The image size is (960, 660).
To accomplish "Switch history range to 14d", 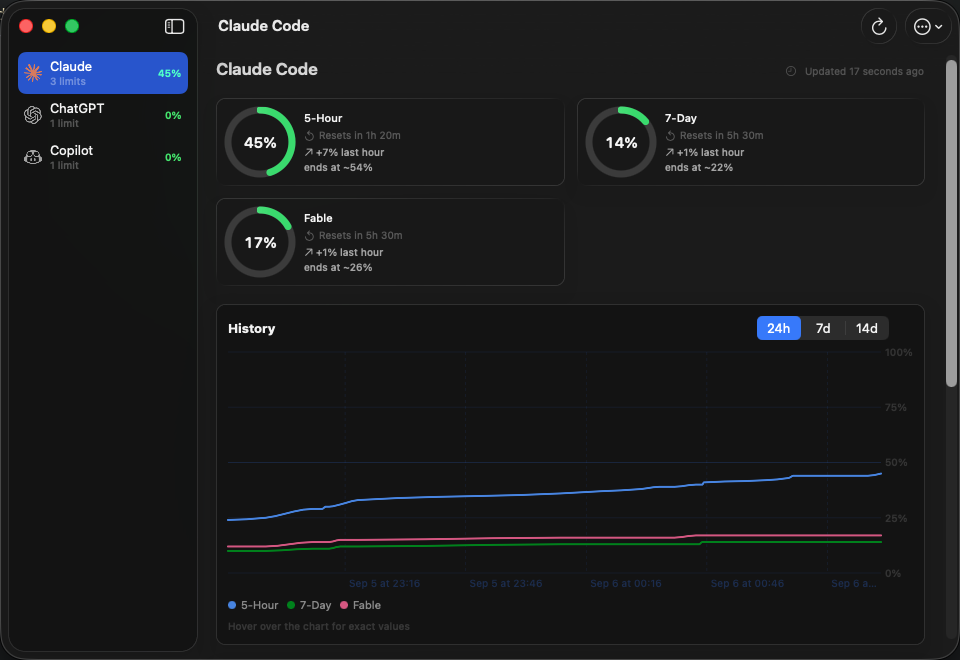I will pyautogui.click(x=866, y=328).
